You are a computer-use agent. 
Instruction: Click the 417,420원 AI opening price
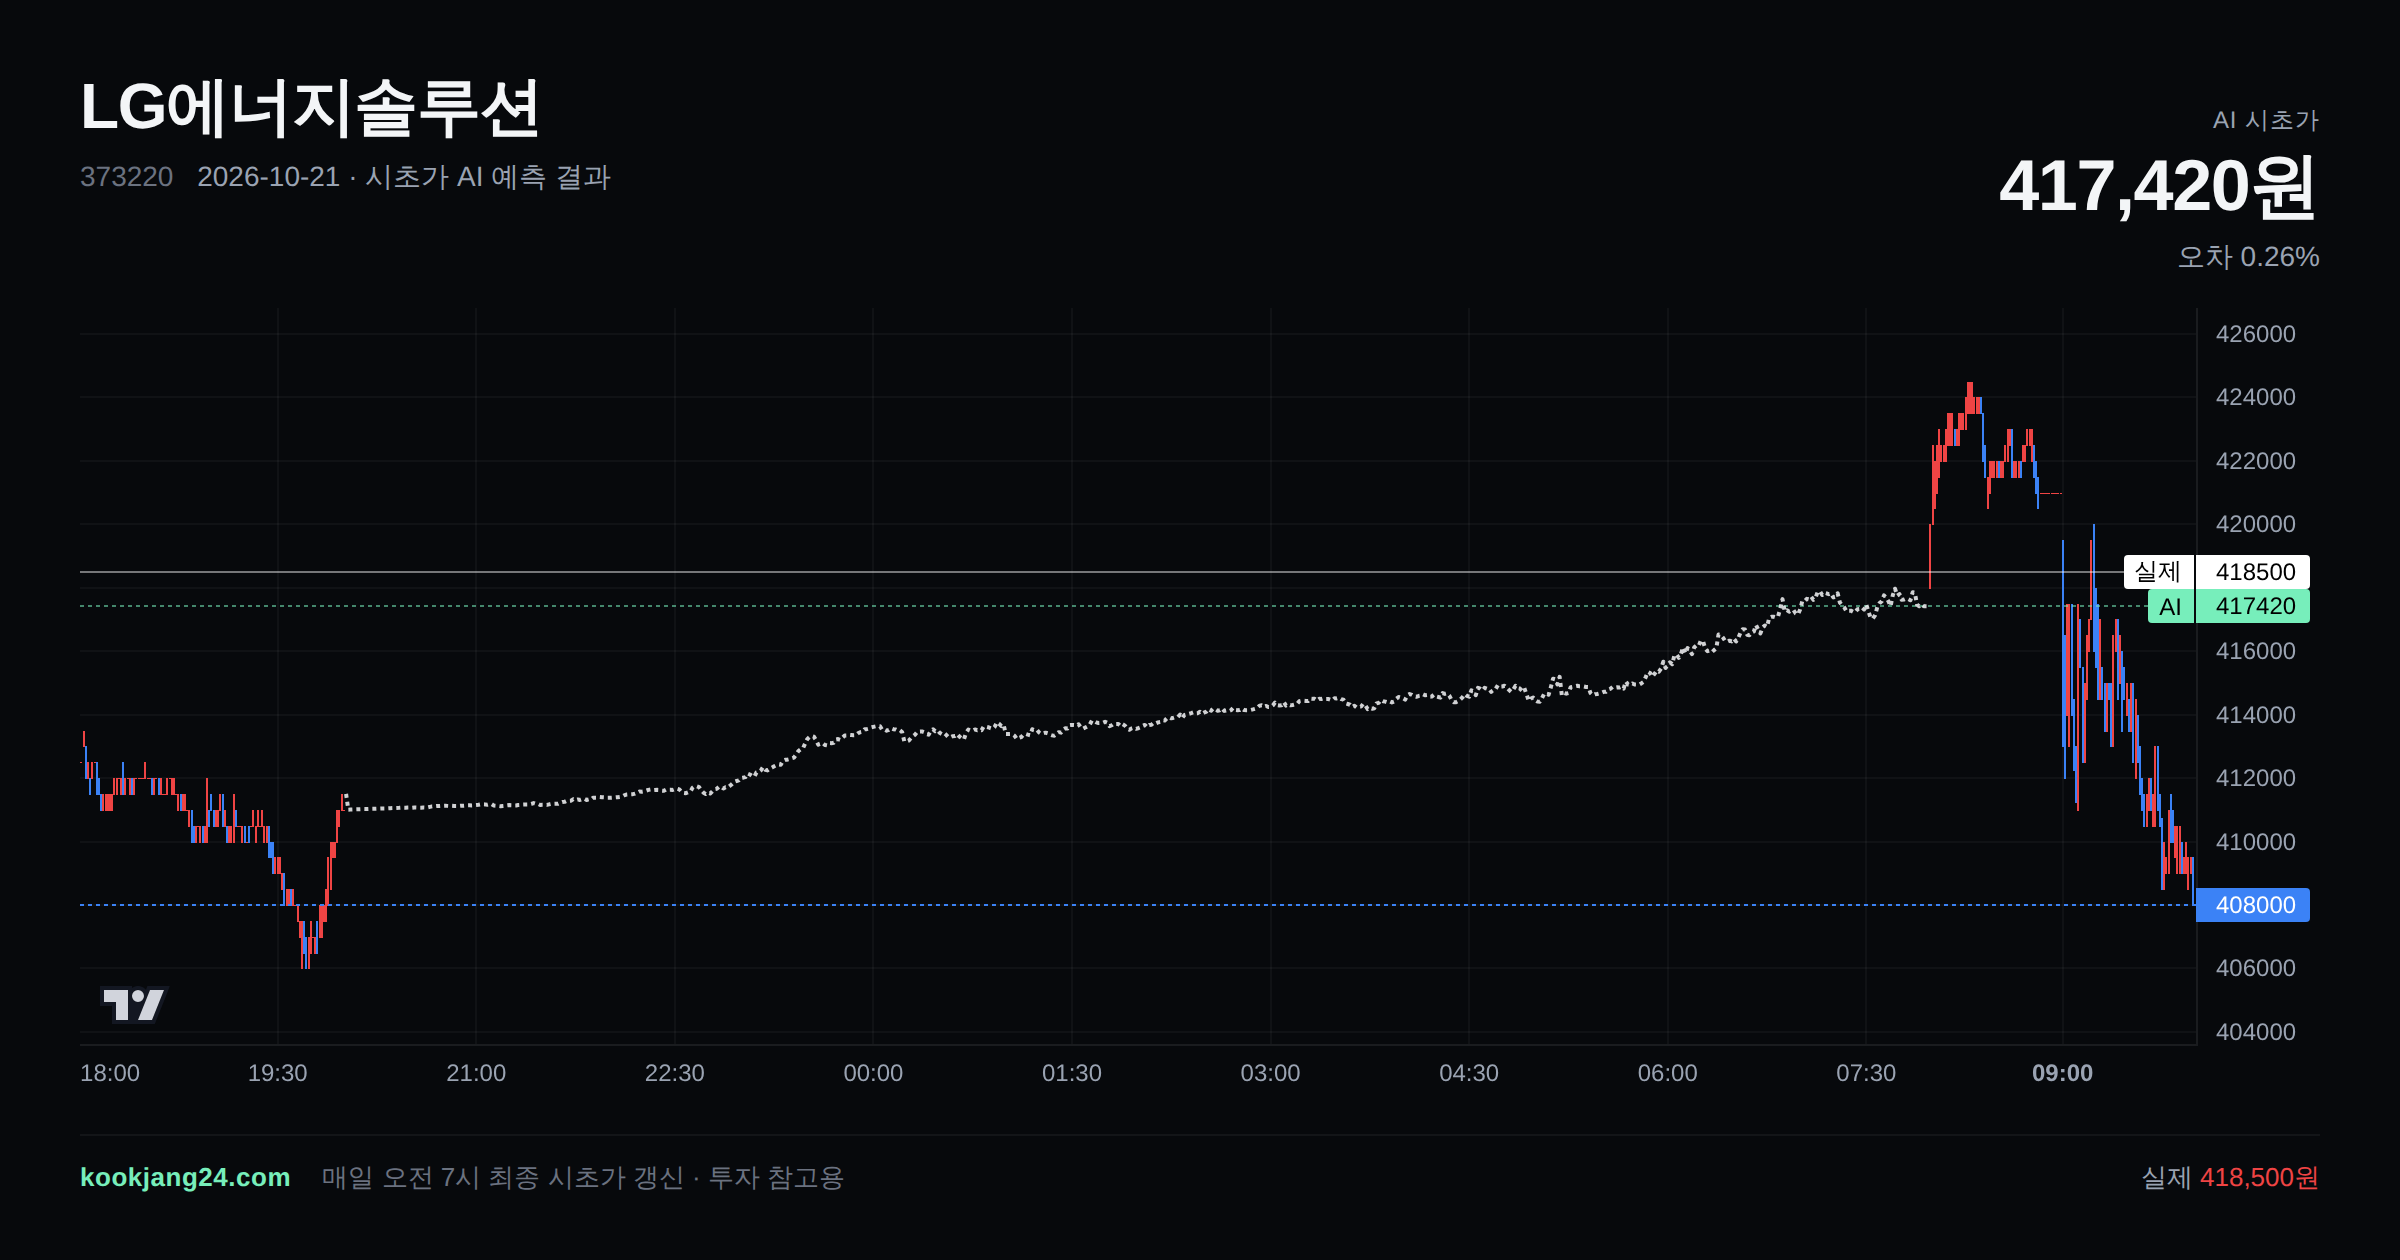click(2158, 186)
